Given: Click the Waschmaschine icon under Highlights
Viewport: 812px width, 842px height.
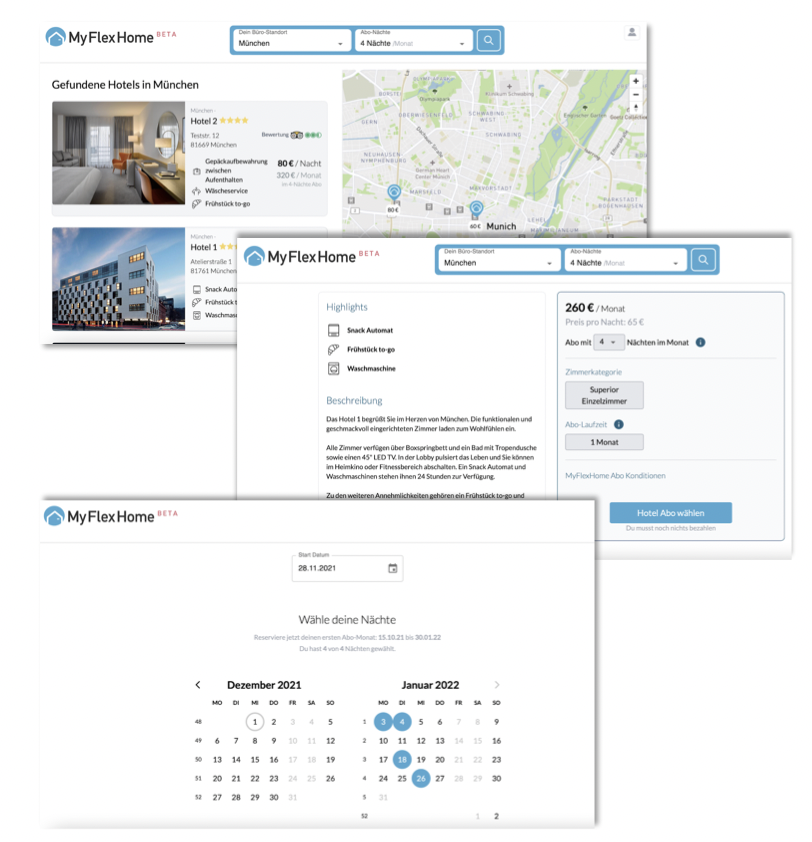Looking at the screenshot, I should 334,369.
